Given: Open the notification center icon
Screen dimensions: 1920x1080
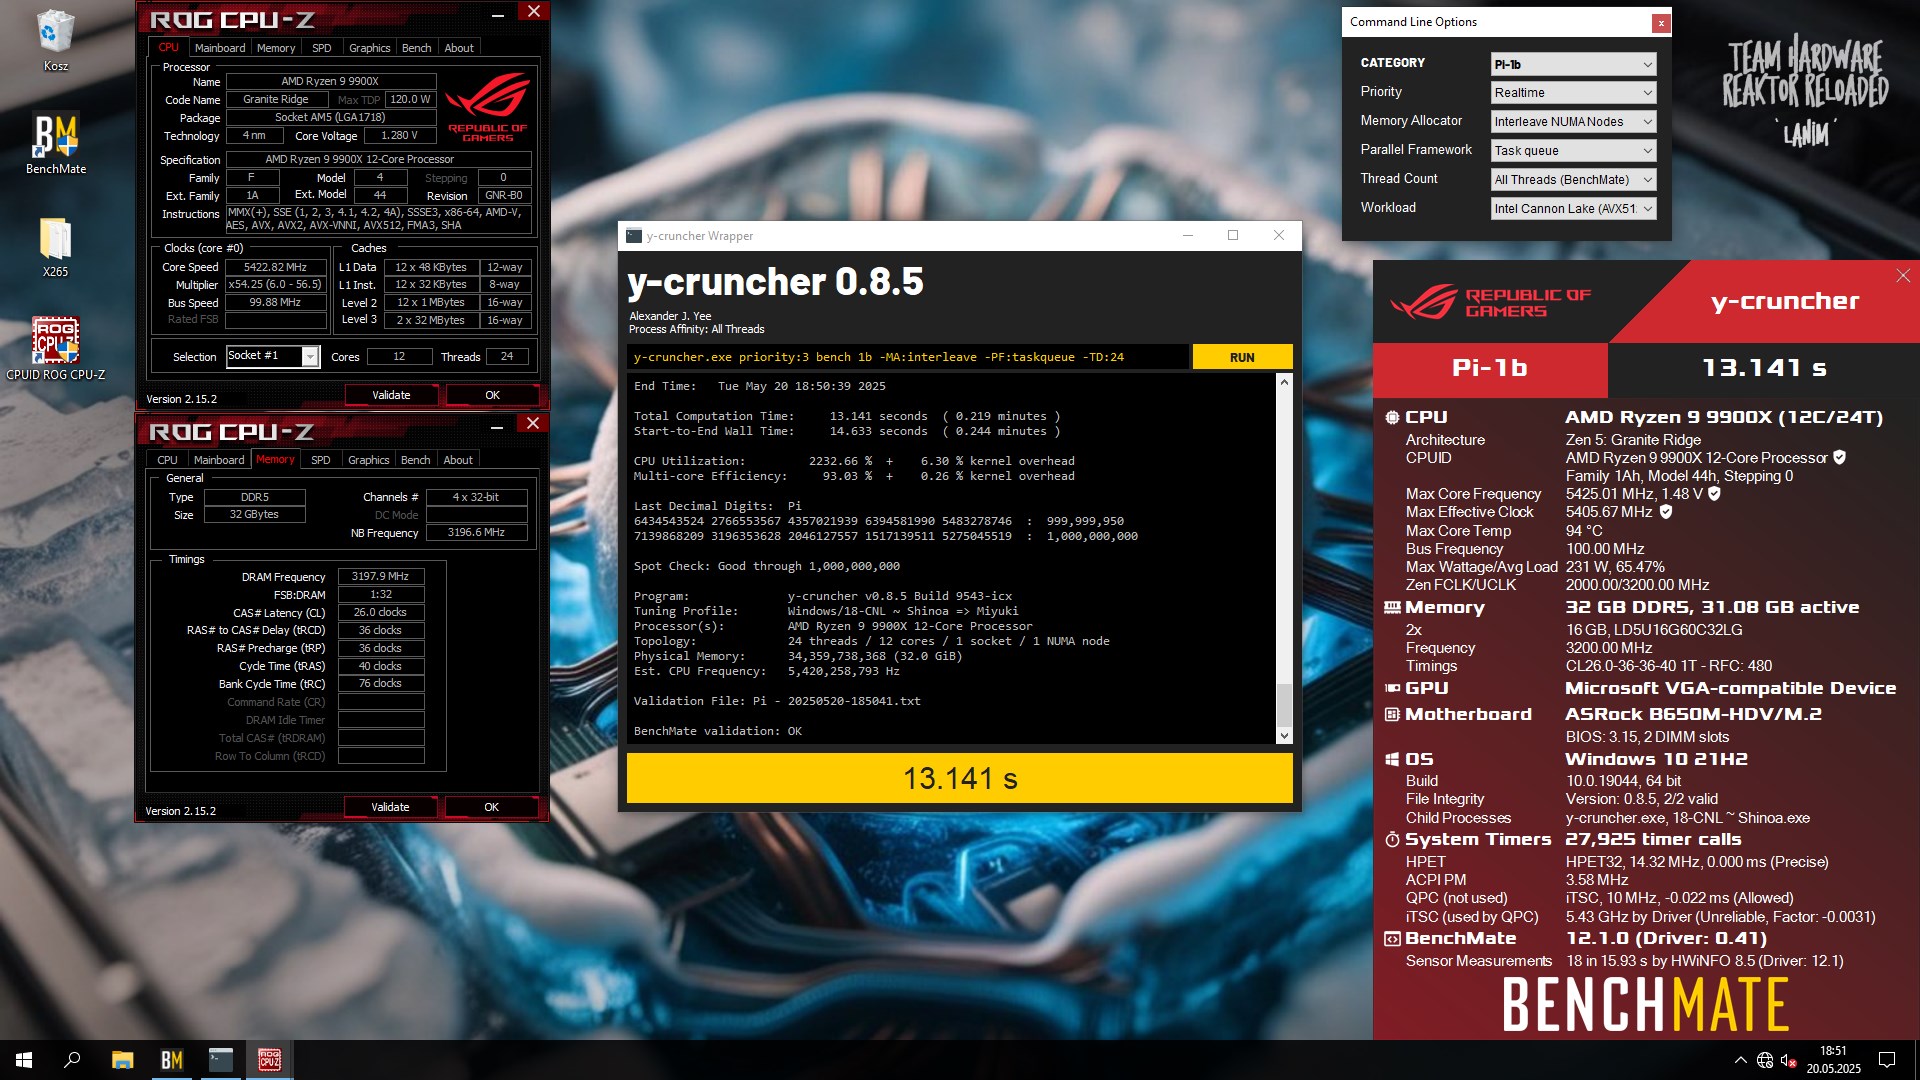Looking at the screenshot, I should pos(1887,1060).
